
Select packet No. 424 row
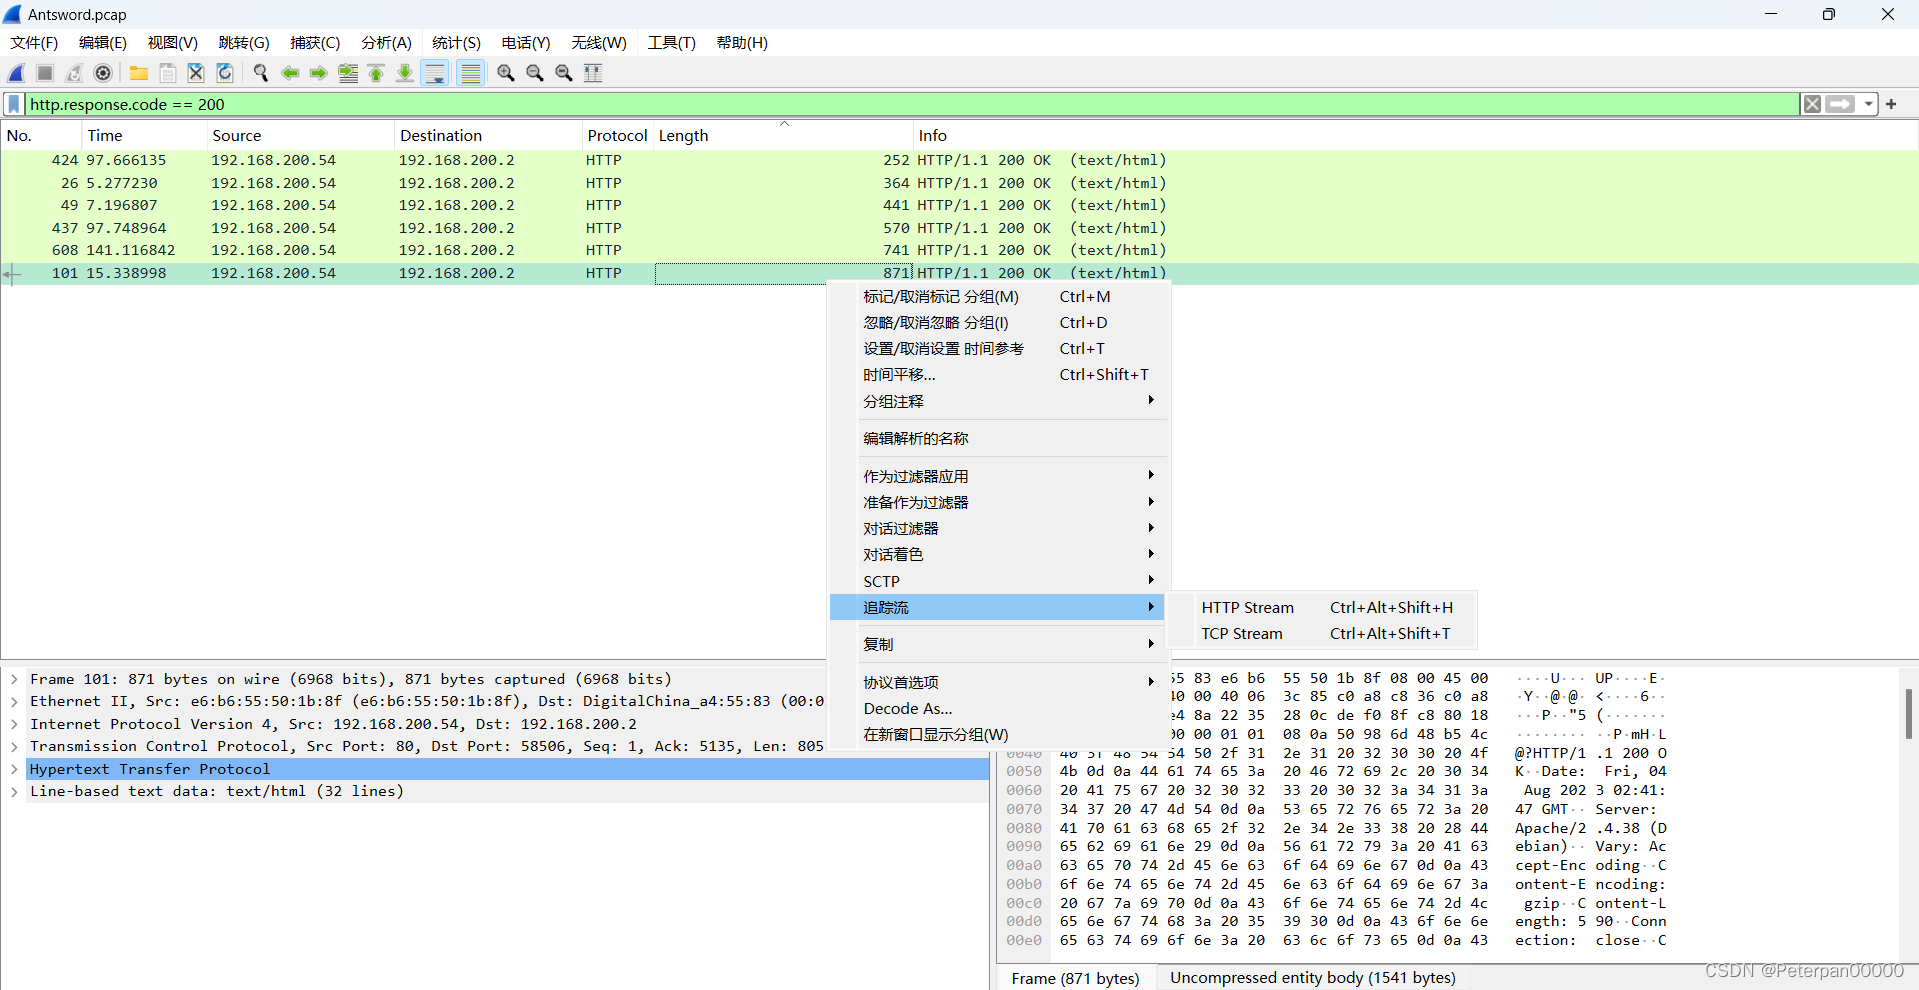(959, 160)
